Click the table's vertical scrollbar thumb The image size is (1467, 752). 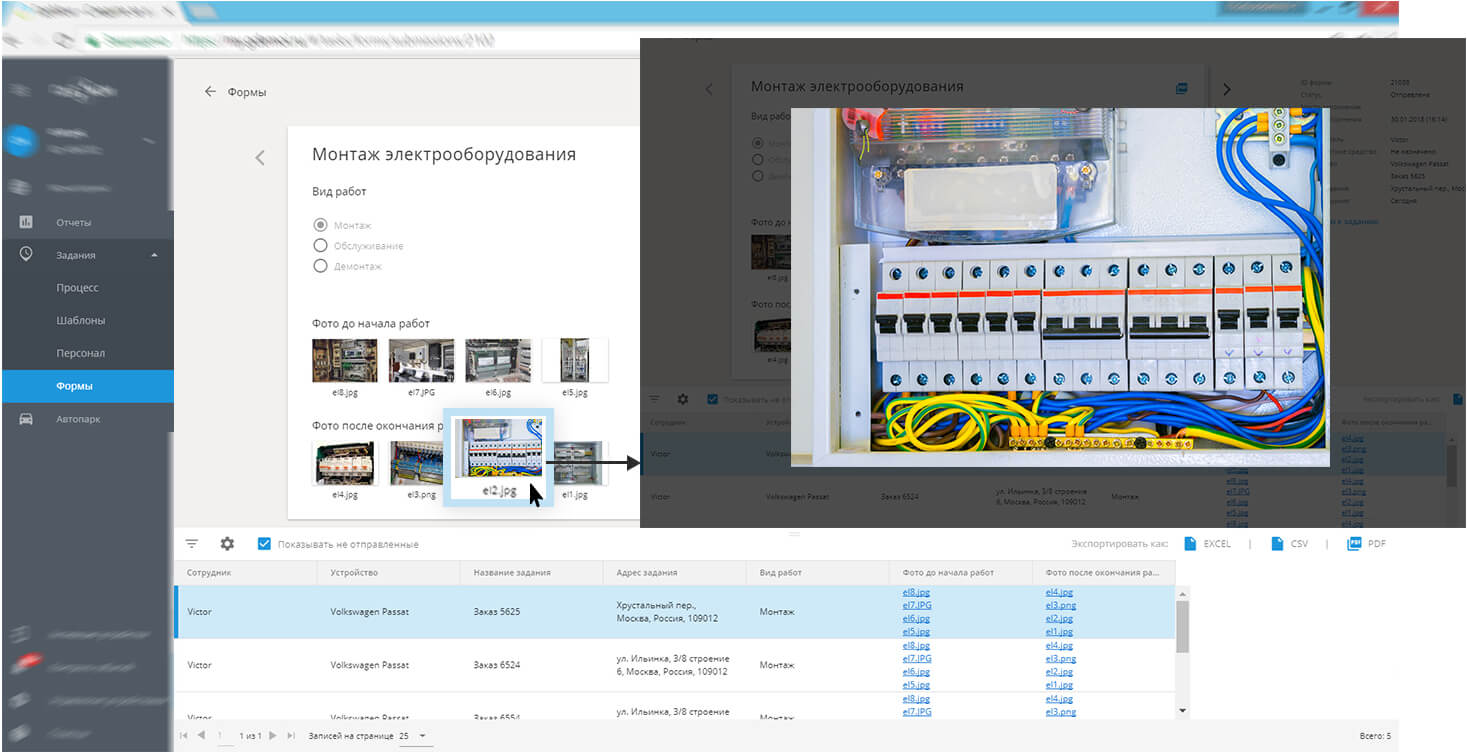click(1183, 625)
